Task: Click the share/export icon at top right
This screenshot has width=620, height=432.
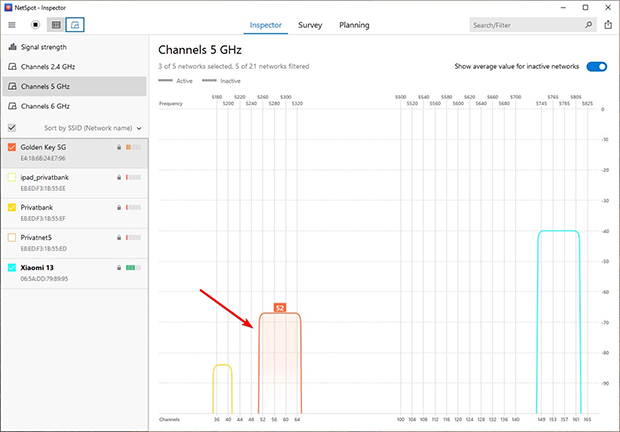Action: [x=608, y=25]
